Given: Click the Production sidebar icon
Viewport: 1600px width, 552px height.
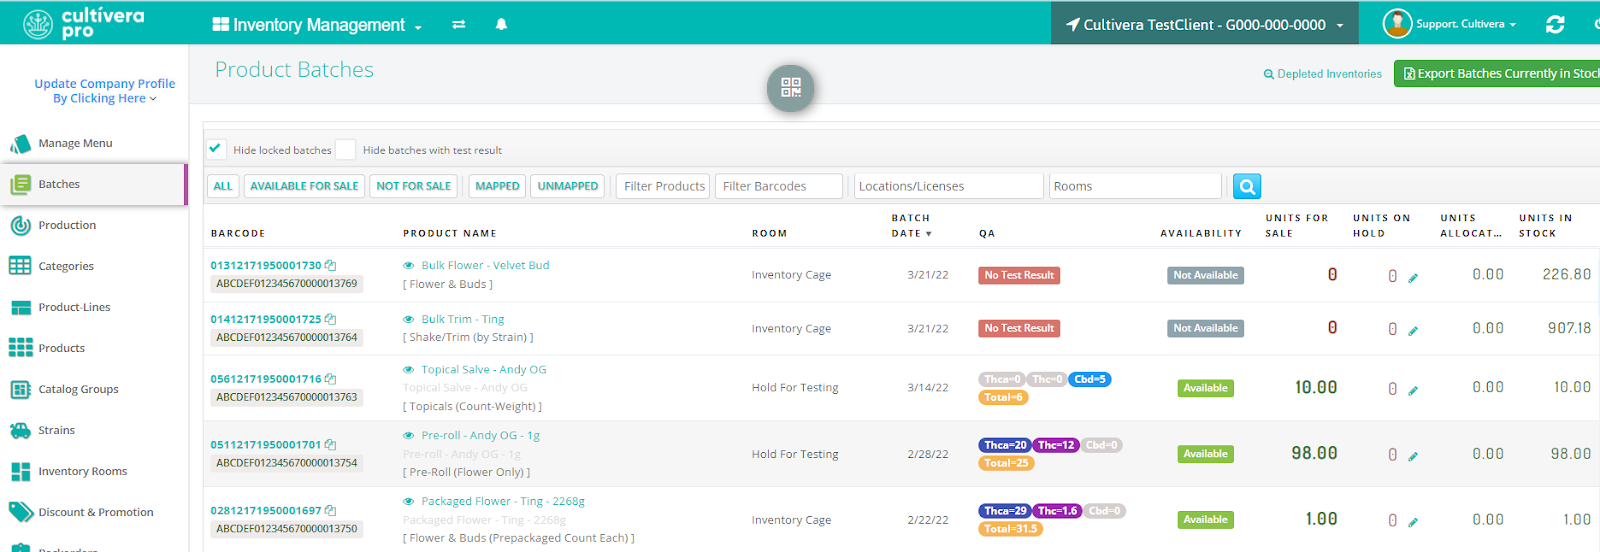Looking at the screenshot, I should (x=20, y=225).
